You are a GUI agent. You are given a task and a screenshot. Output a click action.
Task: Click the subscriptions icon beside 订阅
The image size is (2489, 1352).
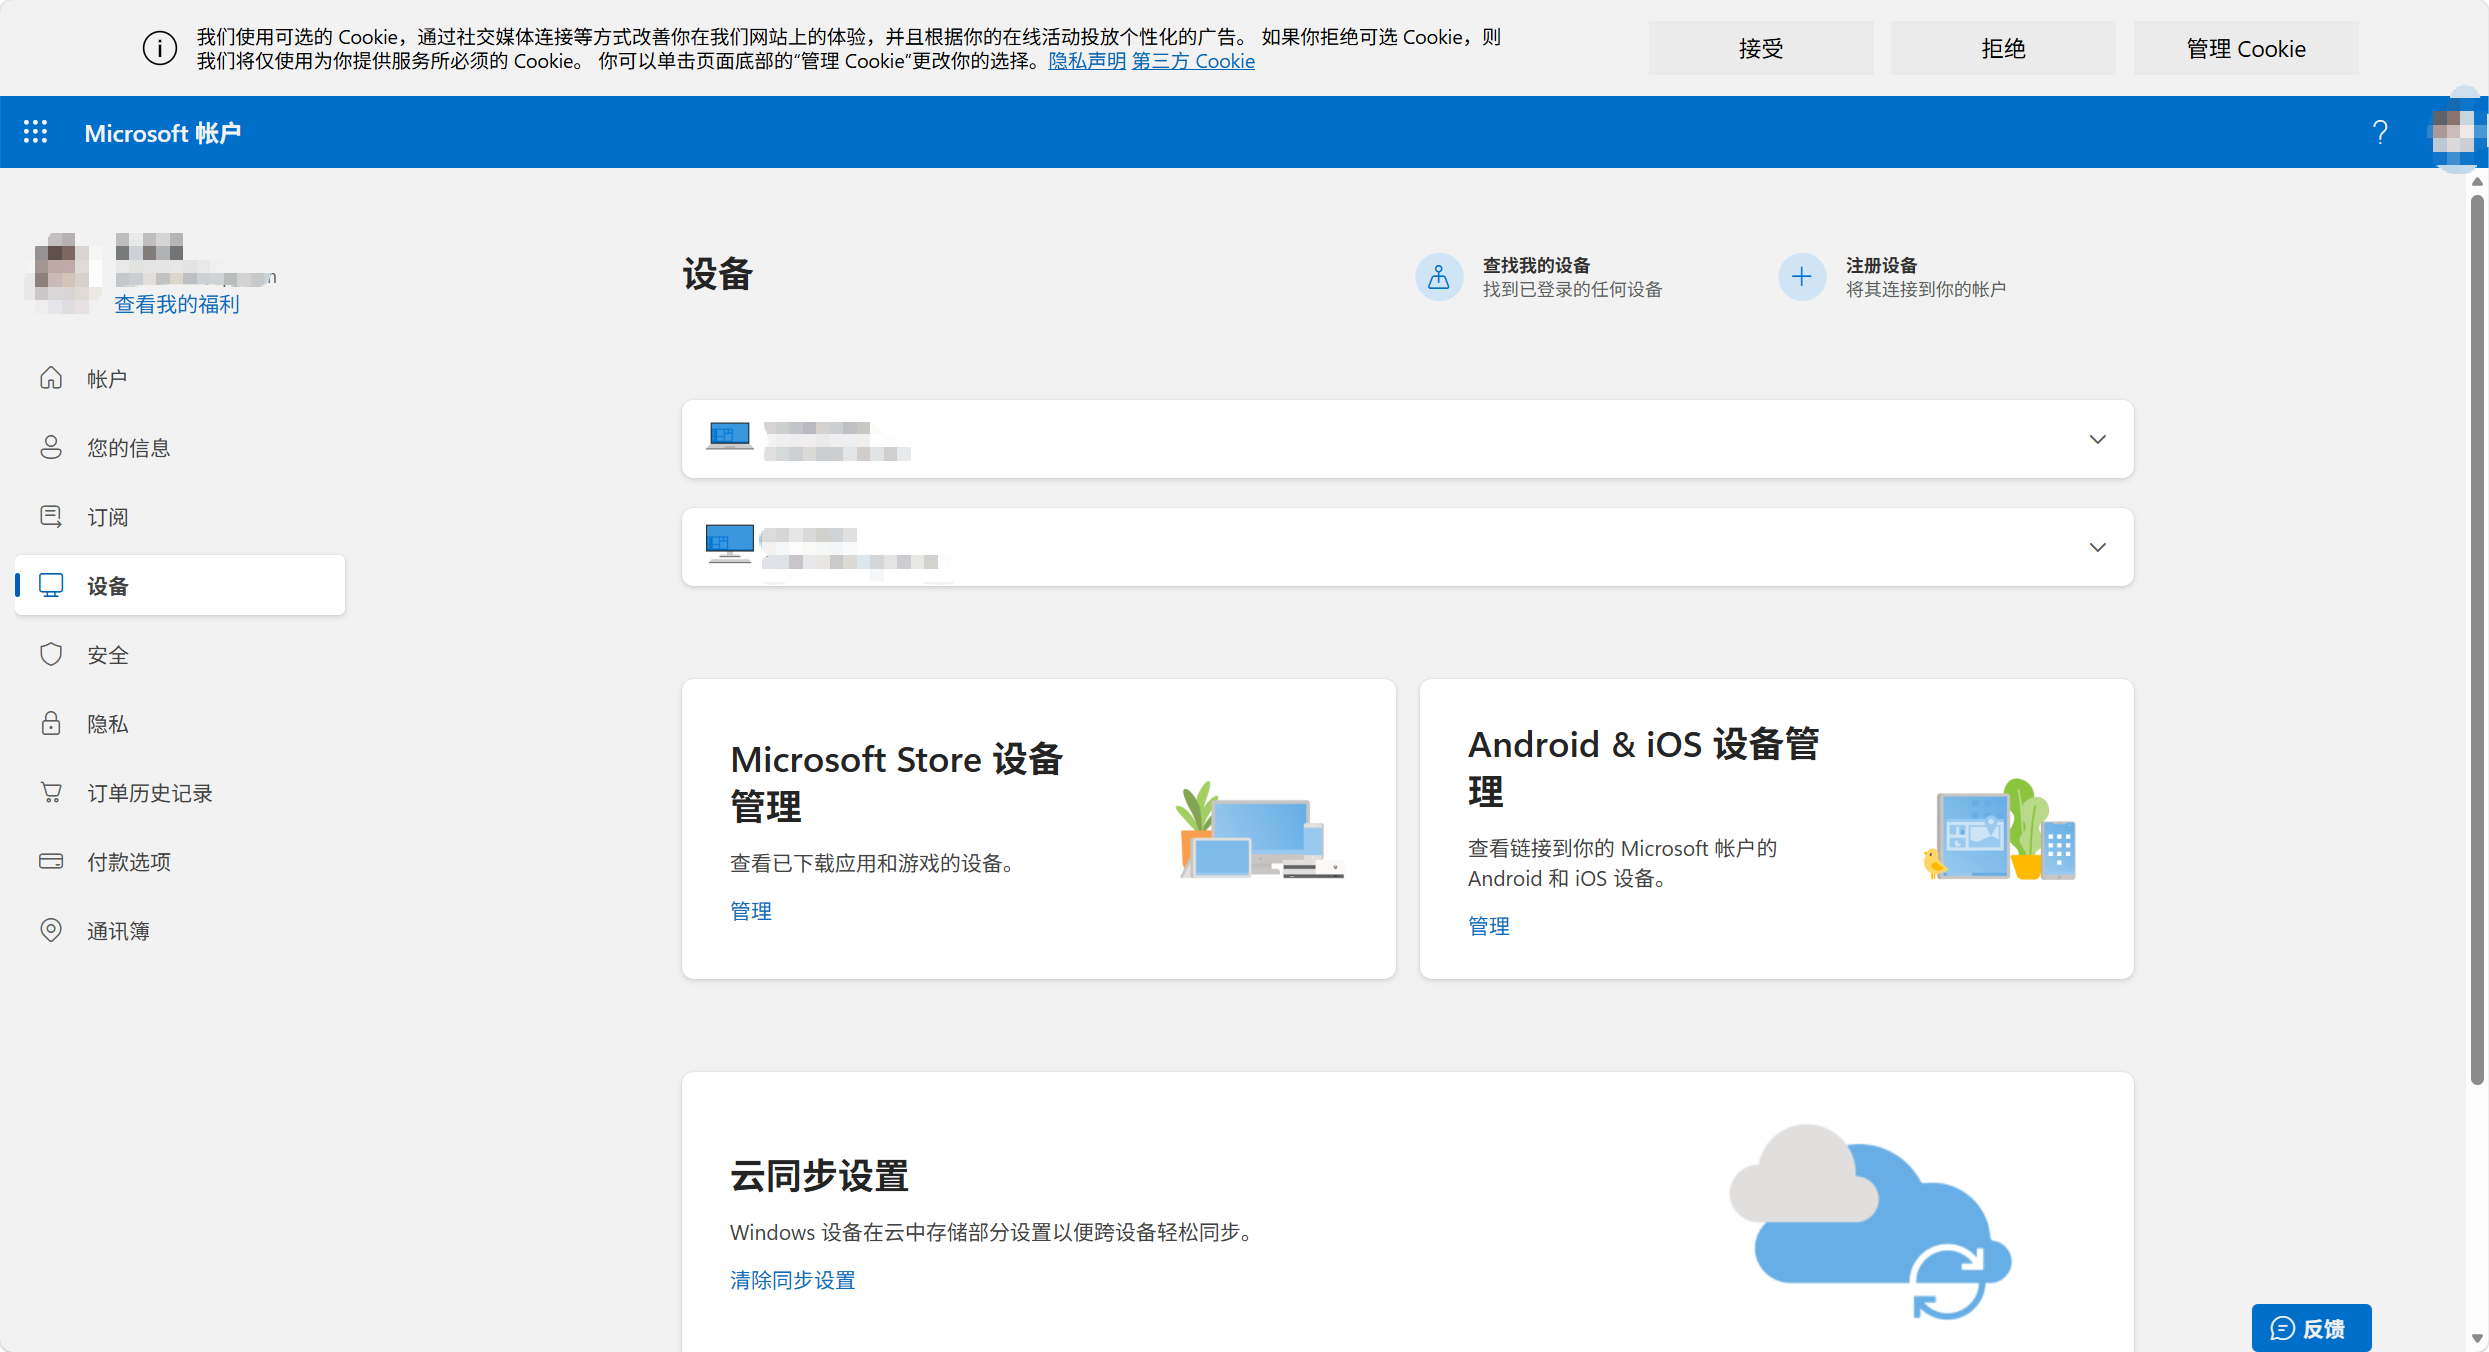(51, 516)
